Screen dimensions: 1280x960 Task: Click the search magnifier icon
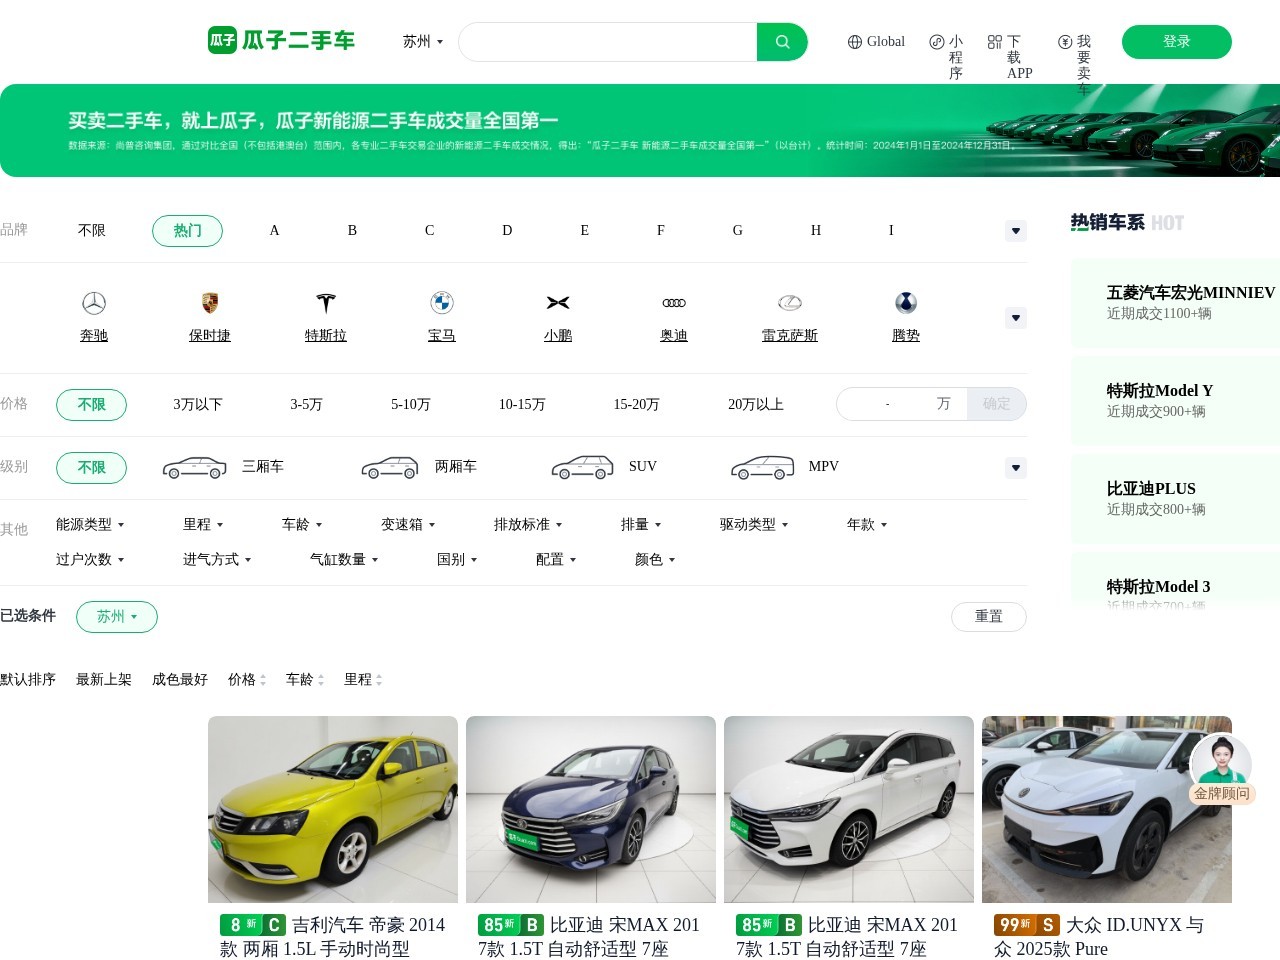pyautogui.click(x=781, y=42)
